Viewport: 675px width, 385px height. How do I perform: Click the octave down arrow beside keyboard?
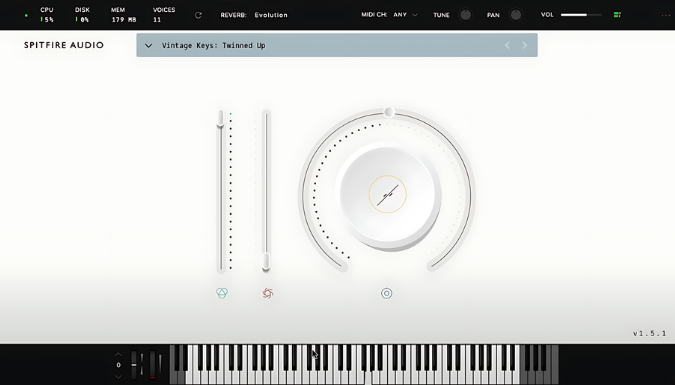118,376
